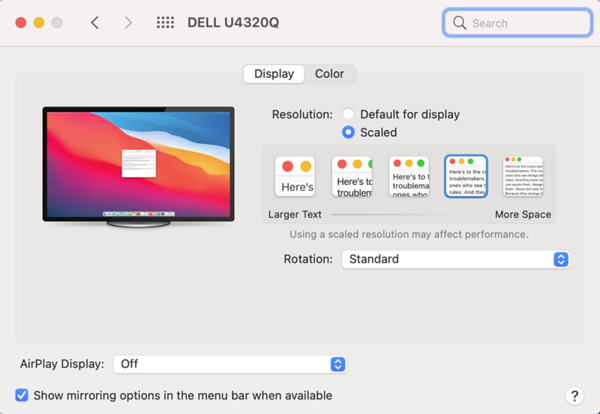The height and width of the screenshot is (414, 600).
Task: Choose the highlighted fourth scaling thumbnail
Action: pyautogui.click(x=466, y=176)
